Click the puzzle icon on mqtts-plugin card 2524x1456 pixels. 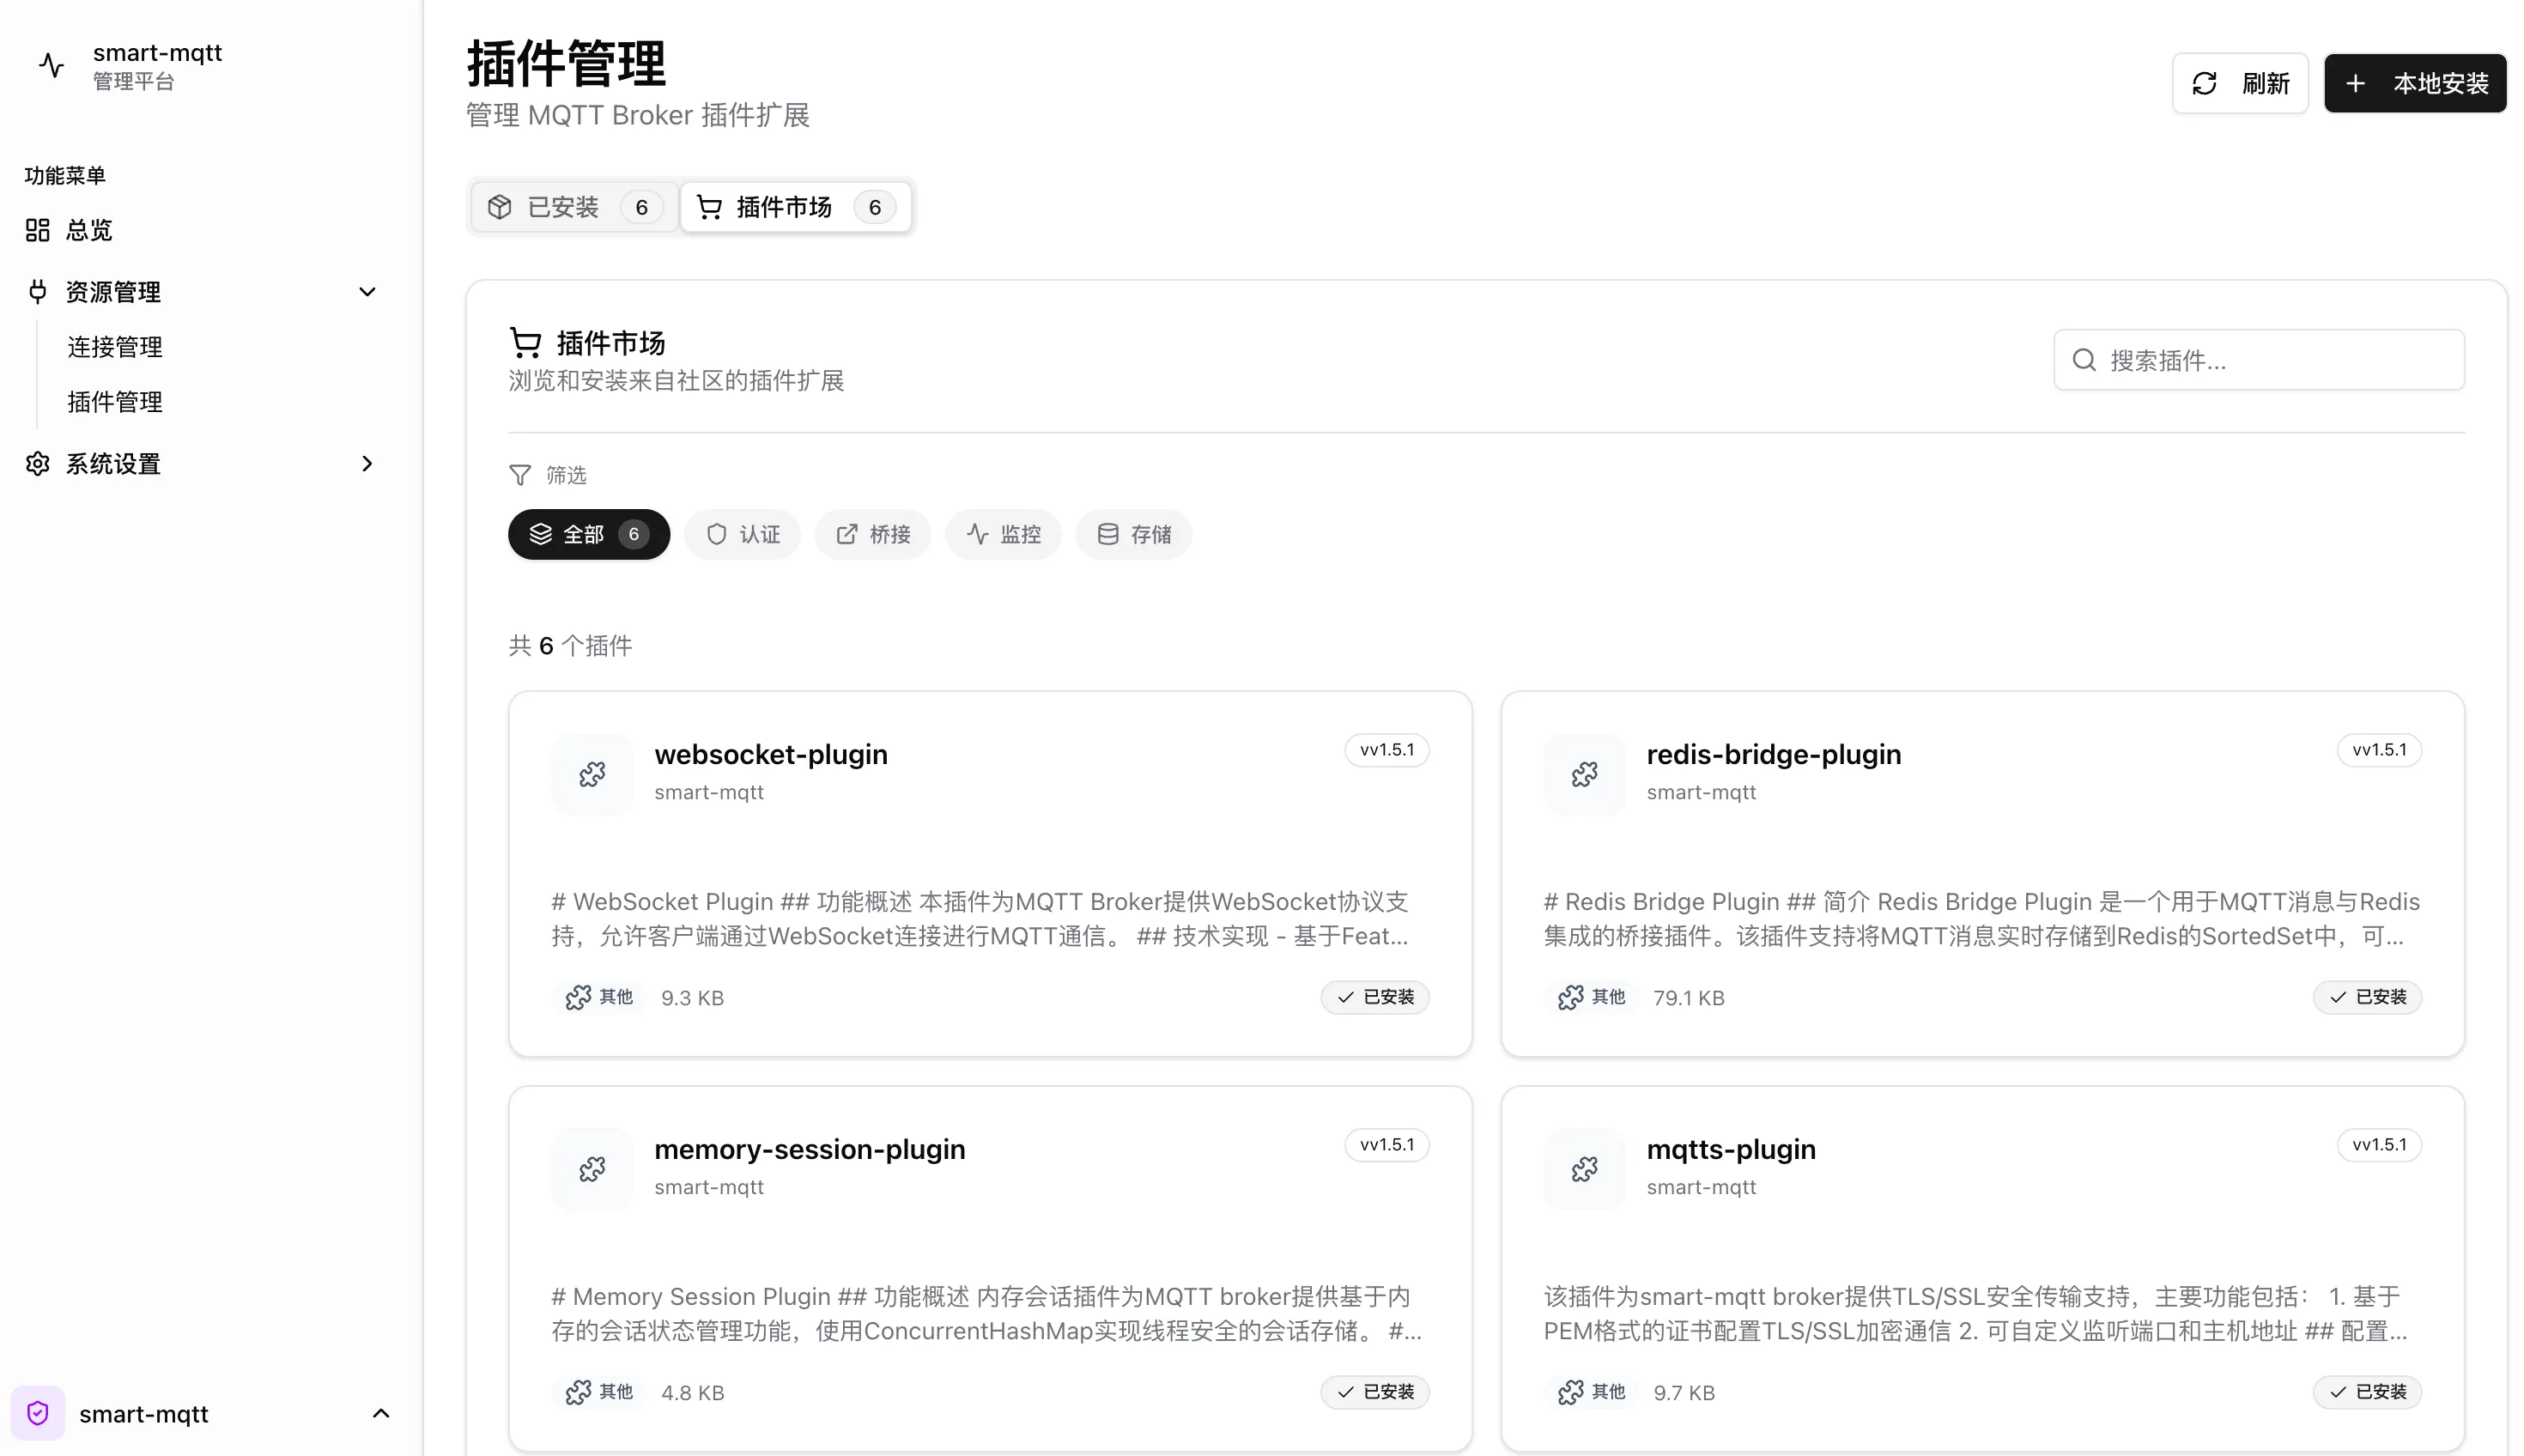pos(1584,1169)
